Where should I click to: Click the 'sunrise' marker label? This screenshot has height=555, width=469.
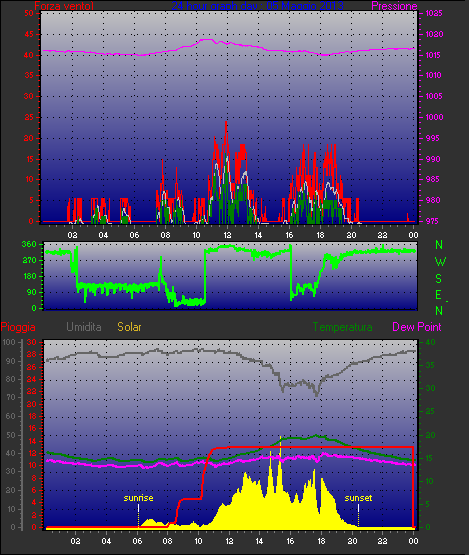[x=138, y=498]
